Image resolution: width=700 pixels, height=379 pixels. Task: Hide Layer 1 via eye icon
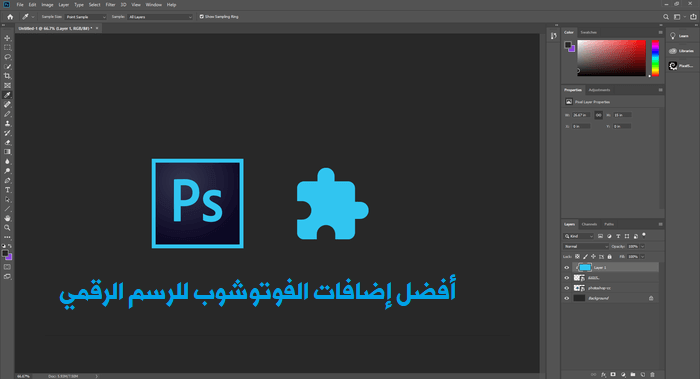click(x=567, y=267)
